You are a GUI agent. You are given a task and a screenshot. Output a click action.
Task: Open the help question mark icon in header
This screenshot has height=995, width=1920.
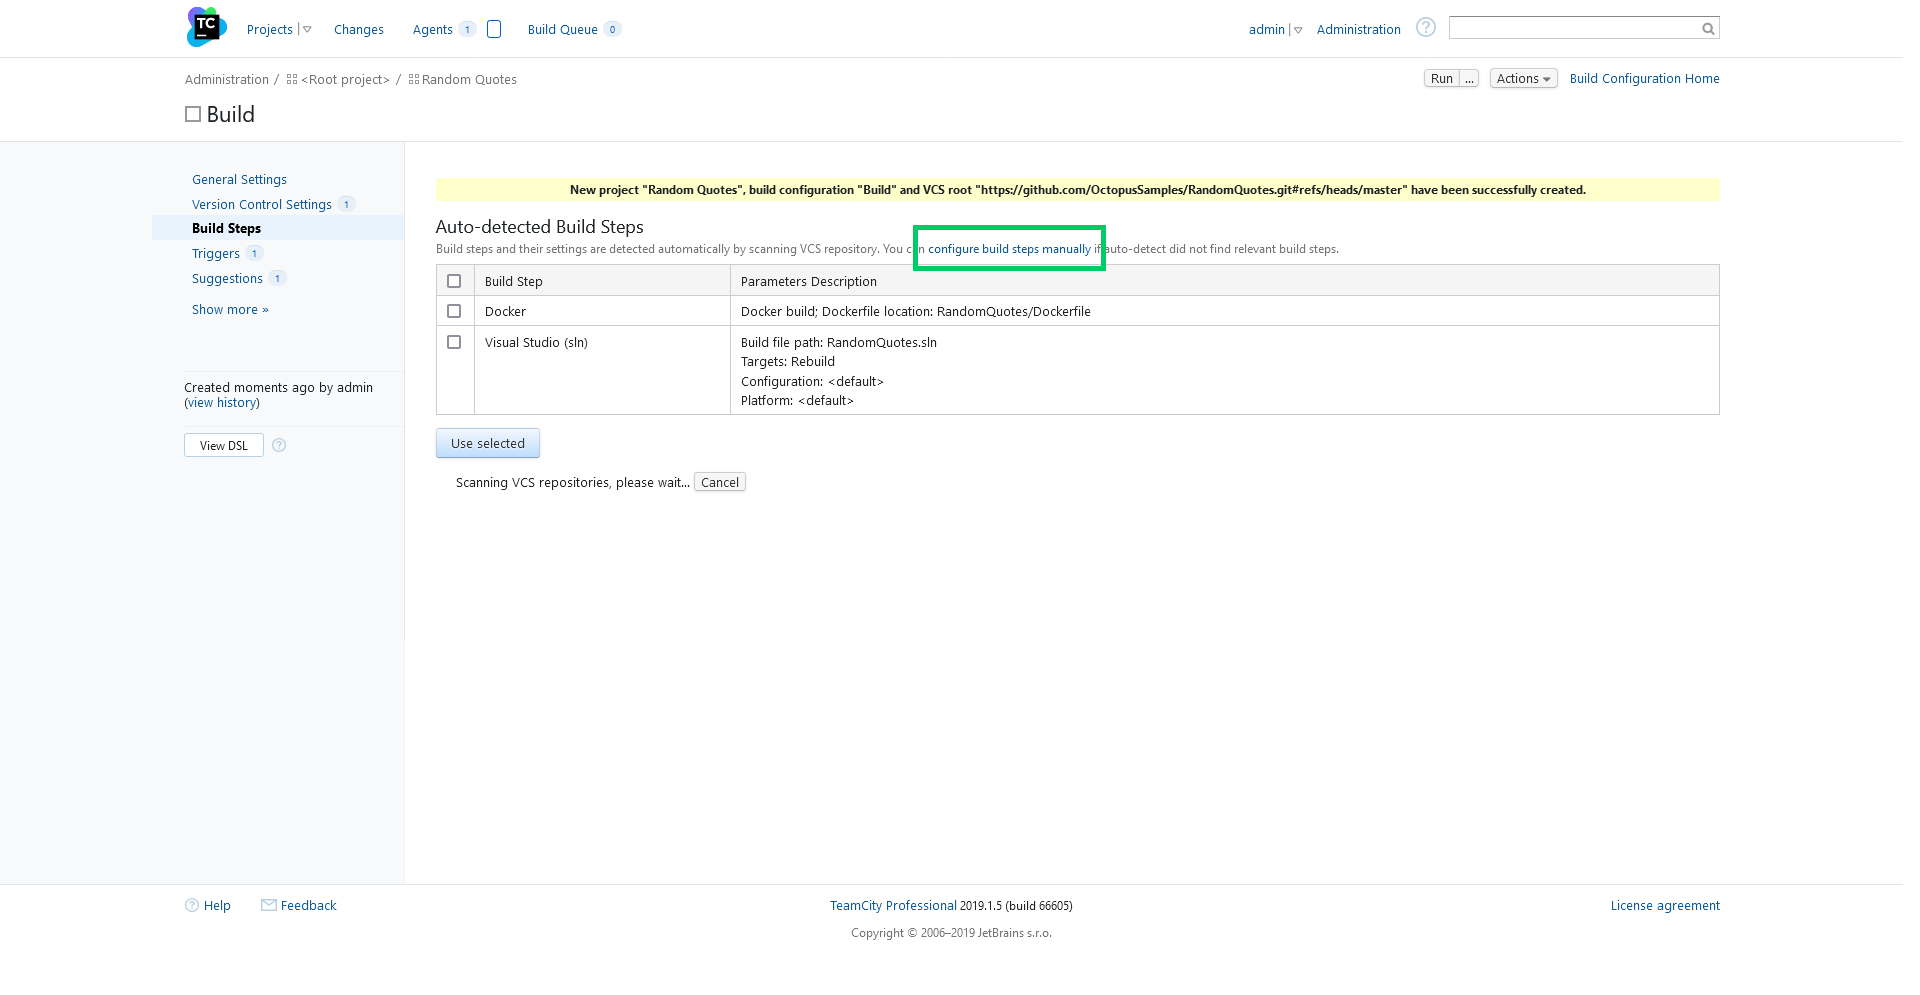[1426, 28]
